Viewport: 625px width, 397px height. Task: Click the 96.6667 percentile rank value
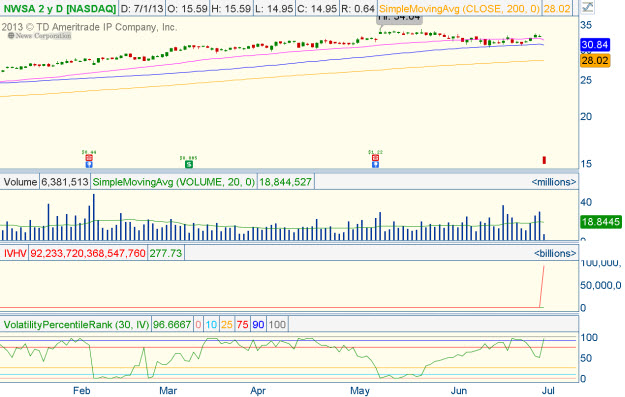coord(172,324)
